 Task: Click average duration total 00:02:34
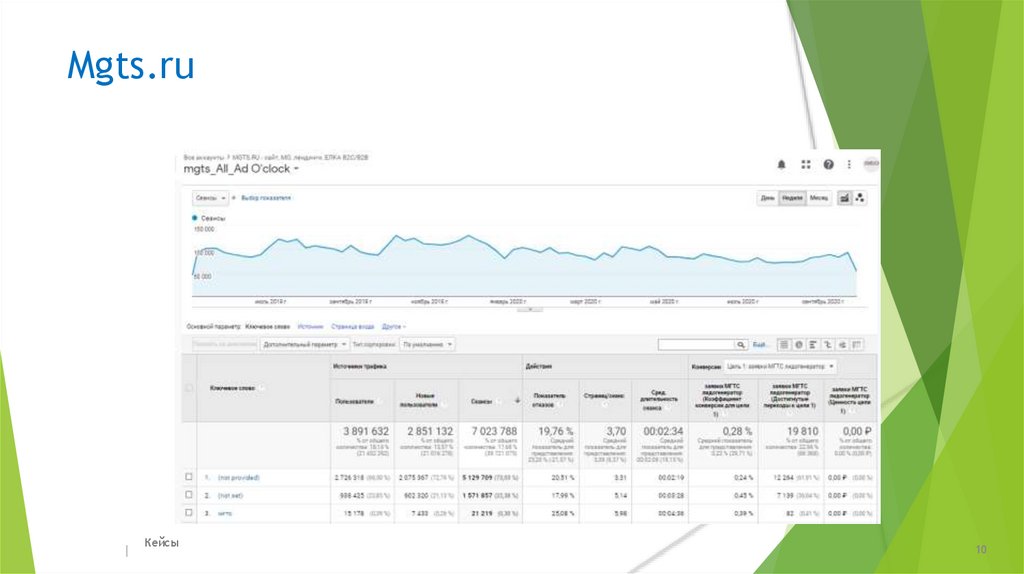(663, 432)
